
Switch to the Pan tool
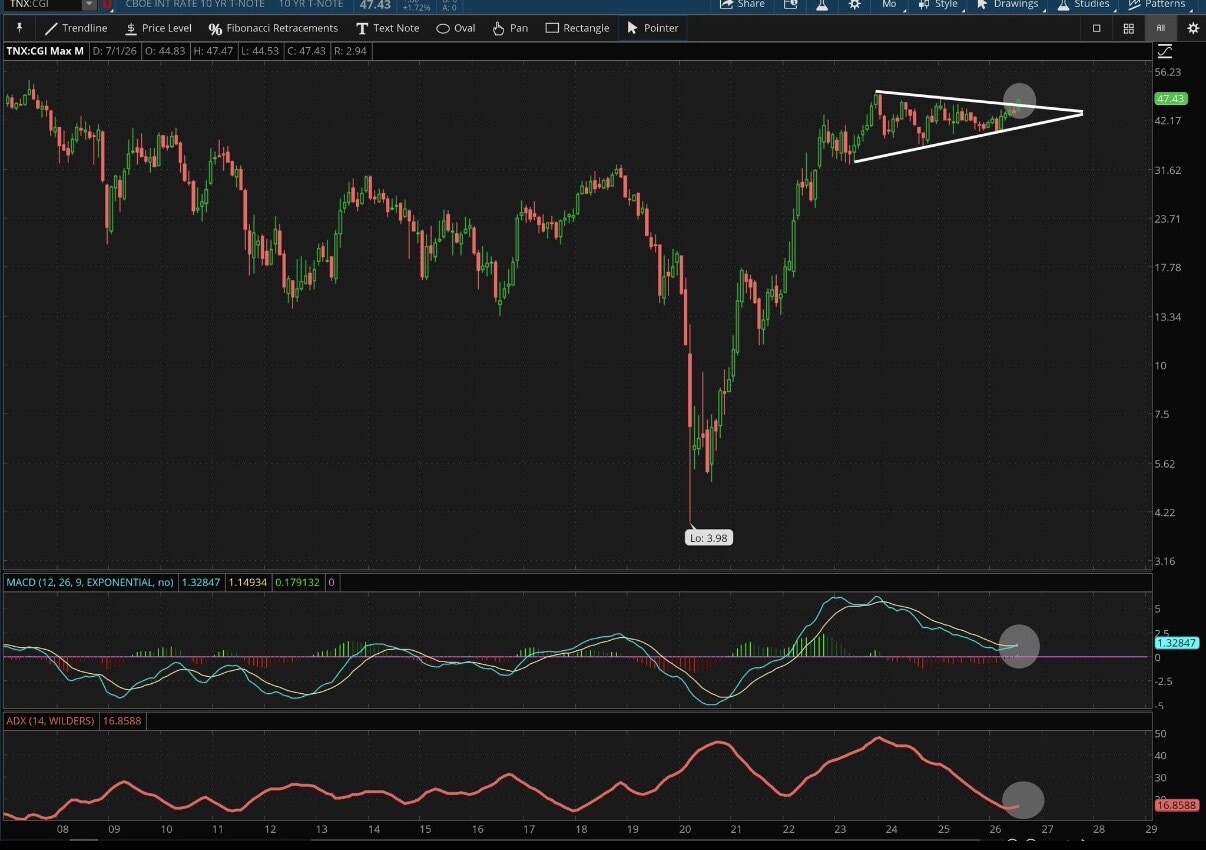click(x=510, y=28)
